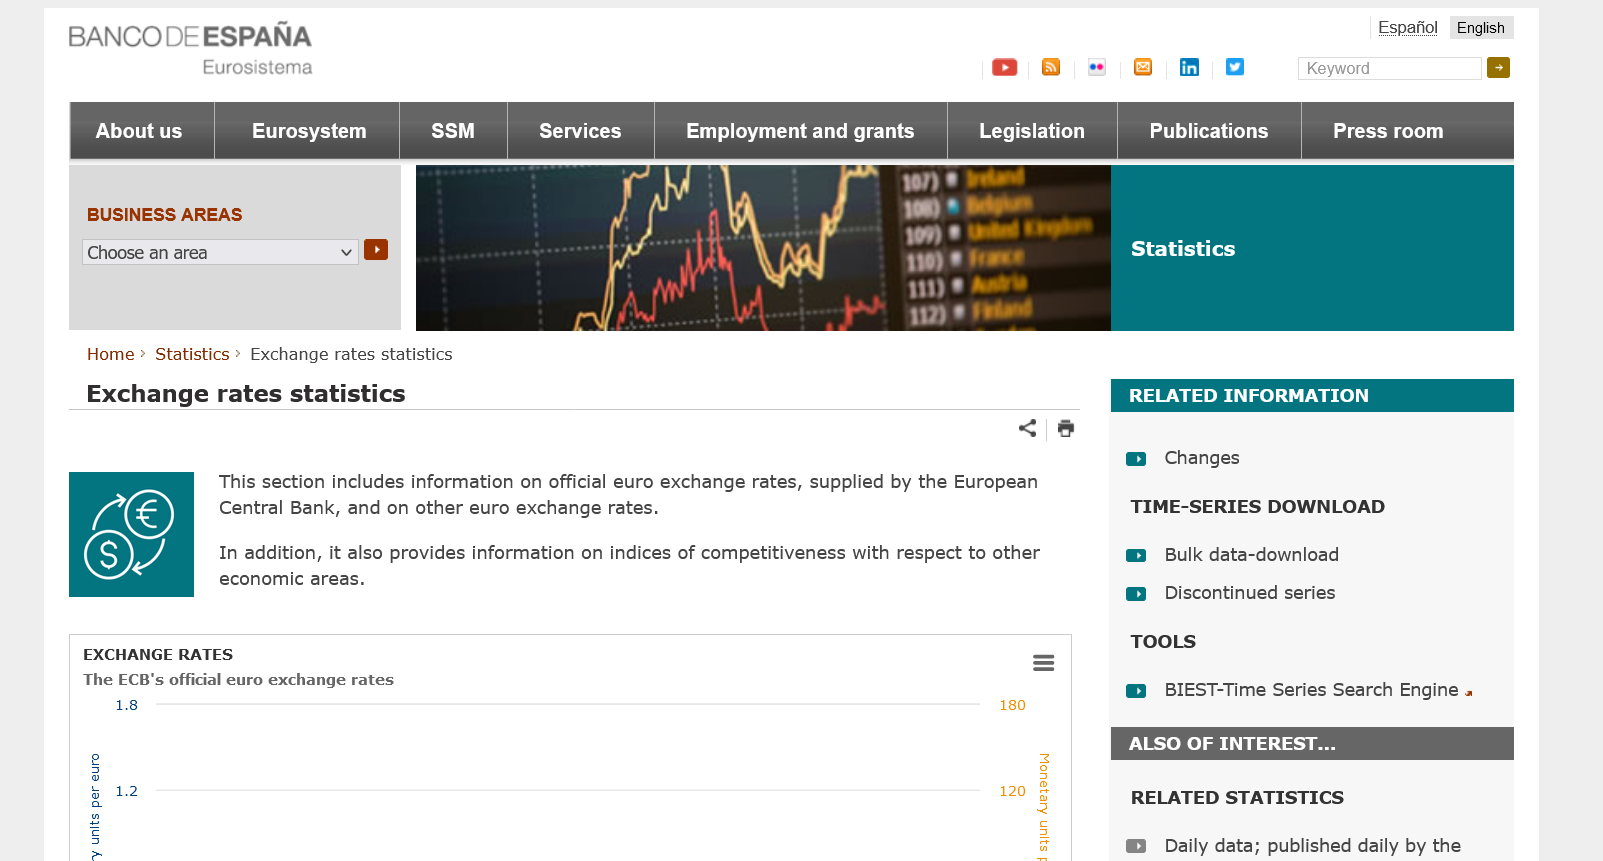The height and width of the screenshot is (861, 1603).
Task: Open the Flickr icon link
Action: [1097, 67]
